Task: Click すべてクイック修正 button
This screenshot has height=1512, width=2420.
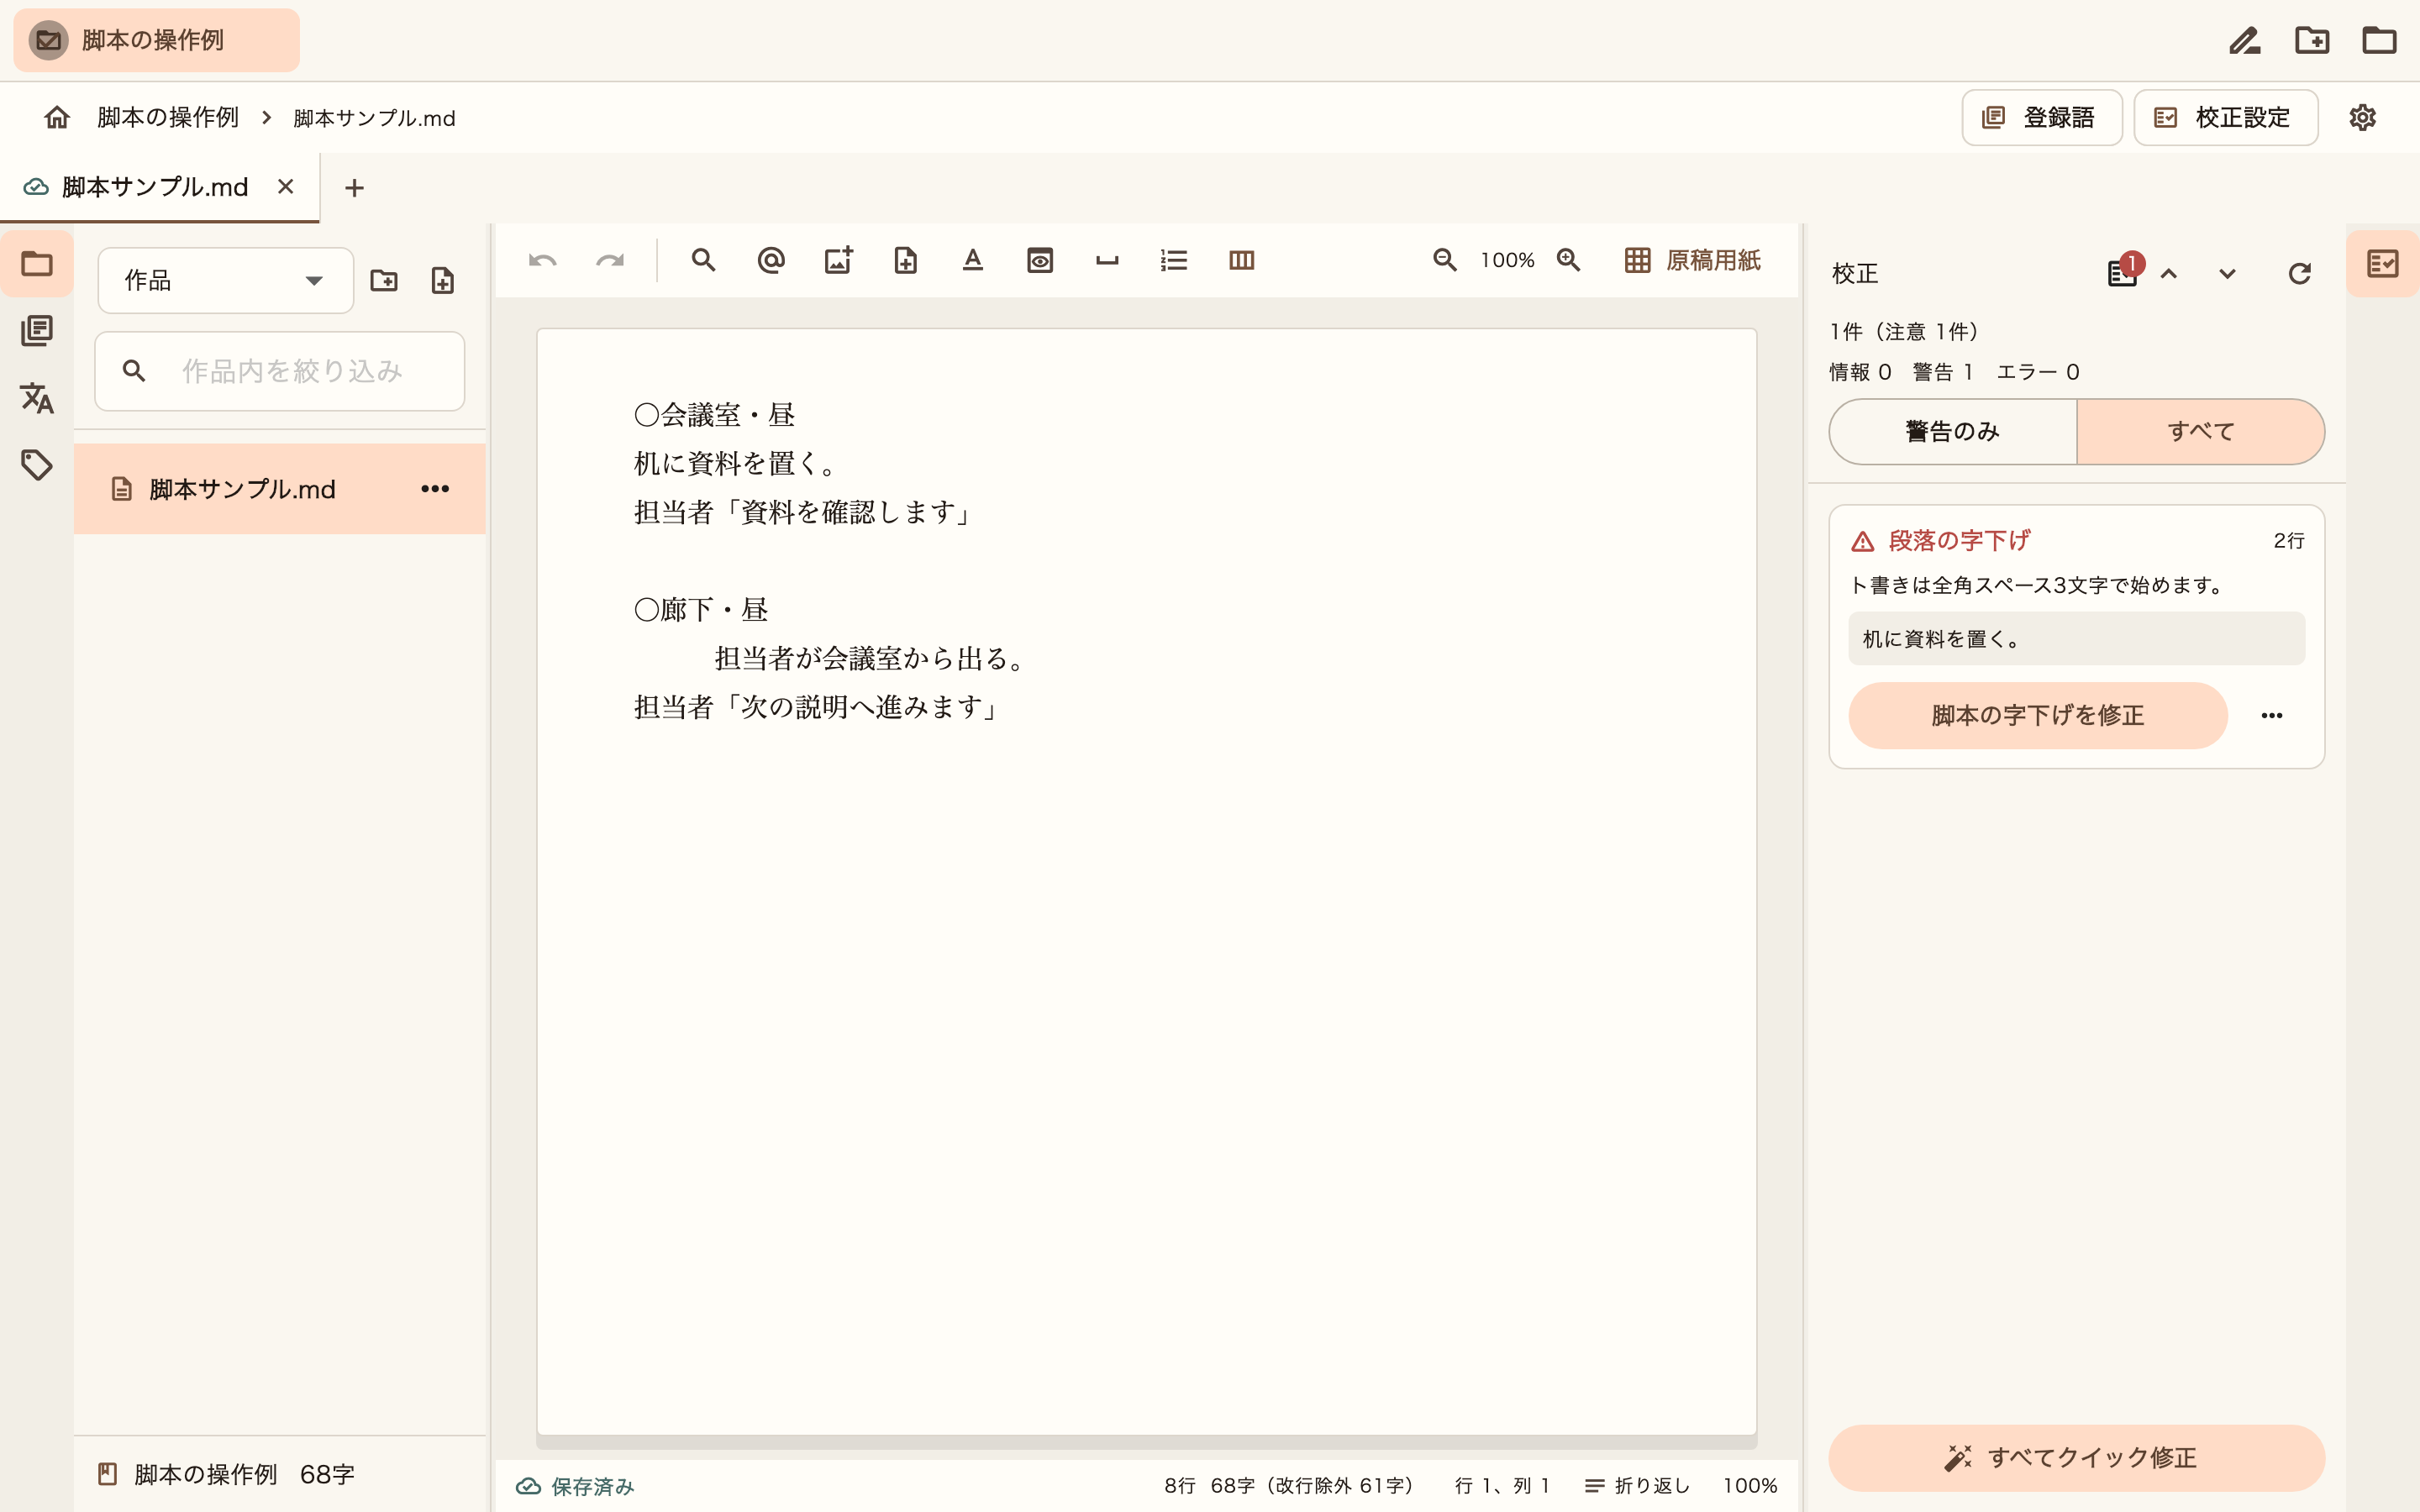Action: 2076,1458
